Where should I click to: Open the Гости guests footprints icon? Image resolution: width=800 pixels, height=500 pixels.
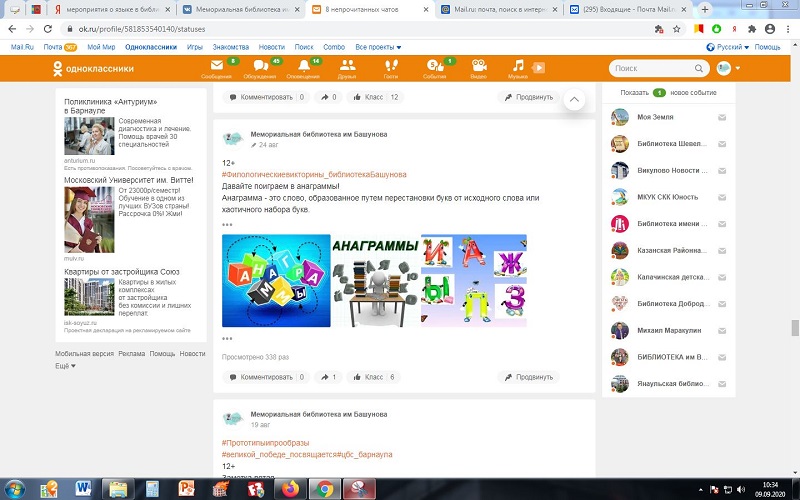pos(391,68)
